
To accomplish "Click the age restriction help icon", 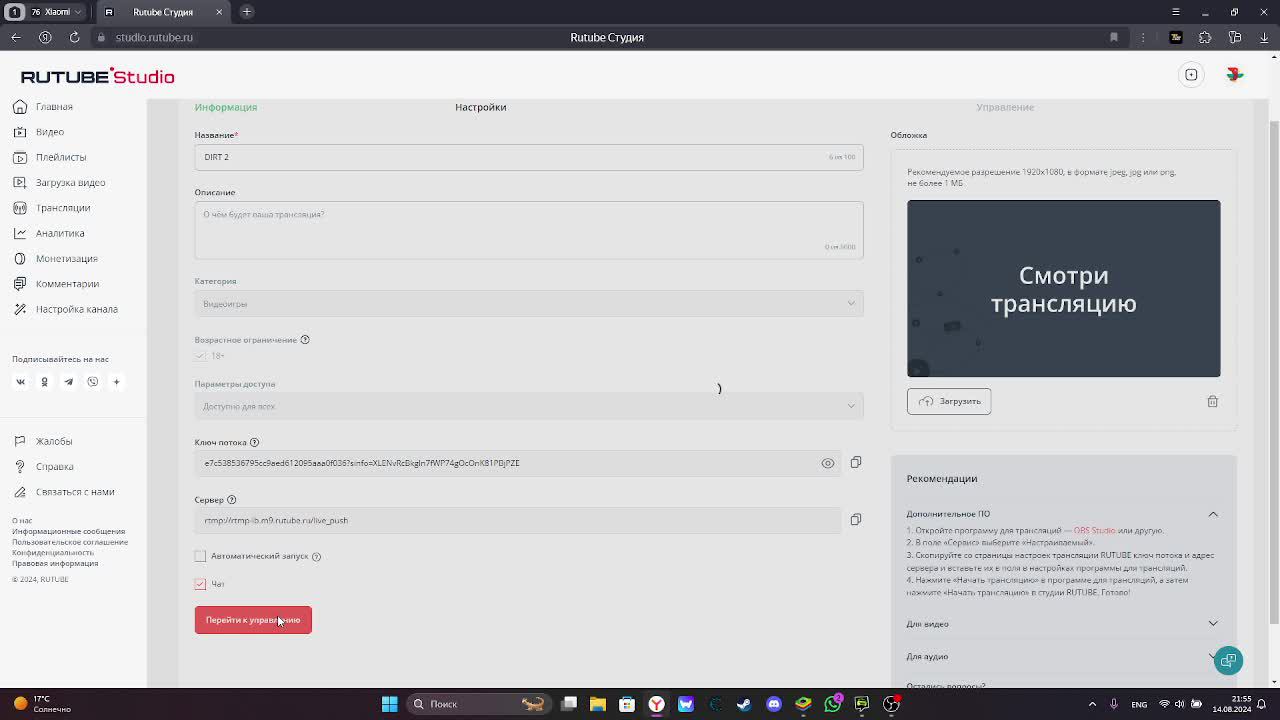I will [305, 340].
